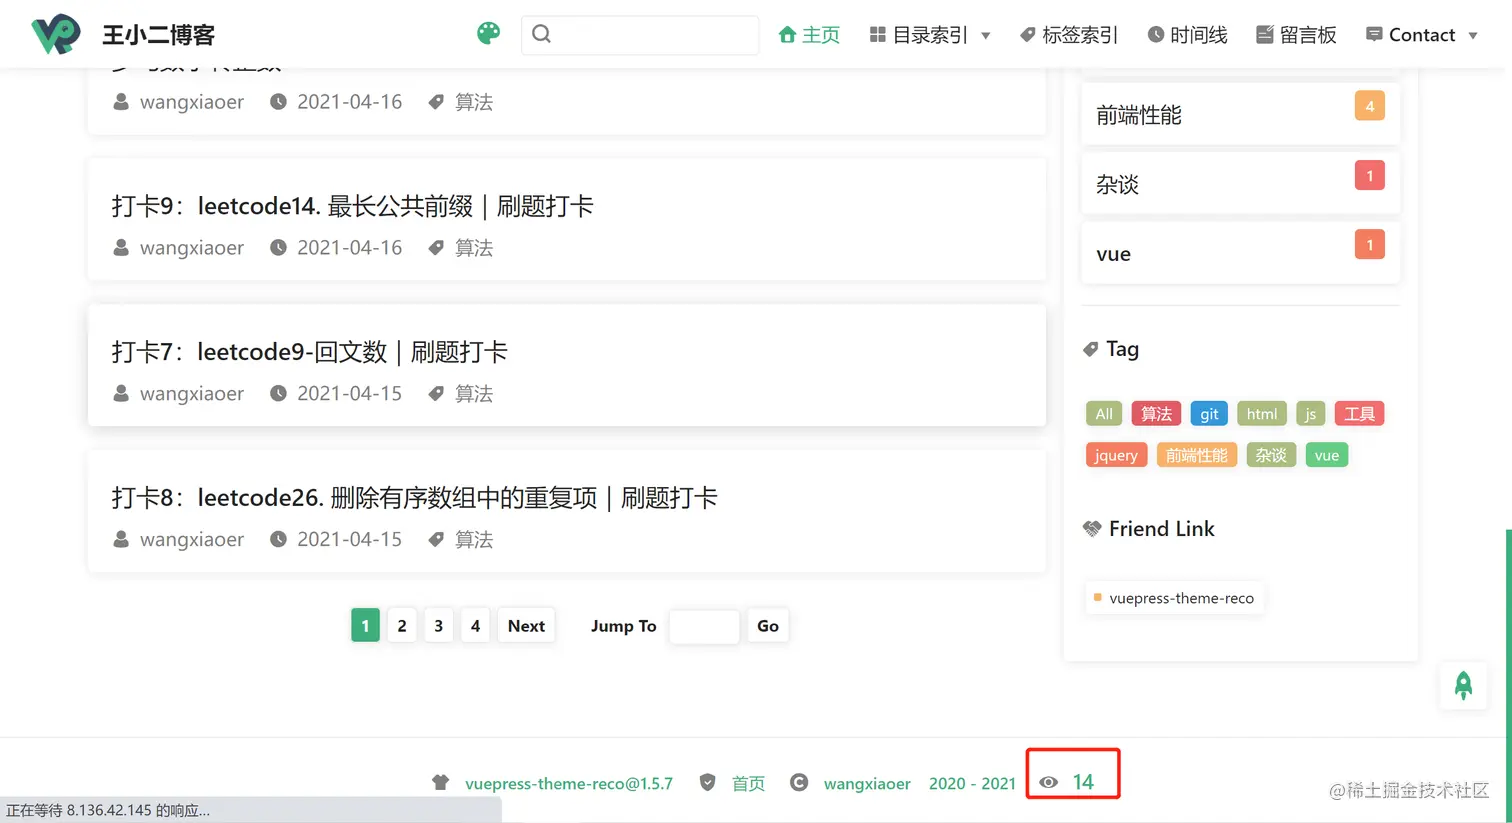Click the visitor count number 14
The height and width of the screenshot is (823, 1512).
[1083, 782]
